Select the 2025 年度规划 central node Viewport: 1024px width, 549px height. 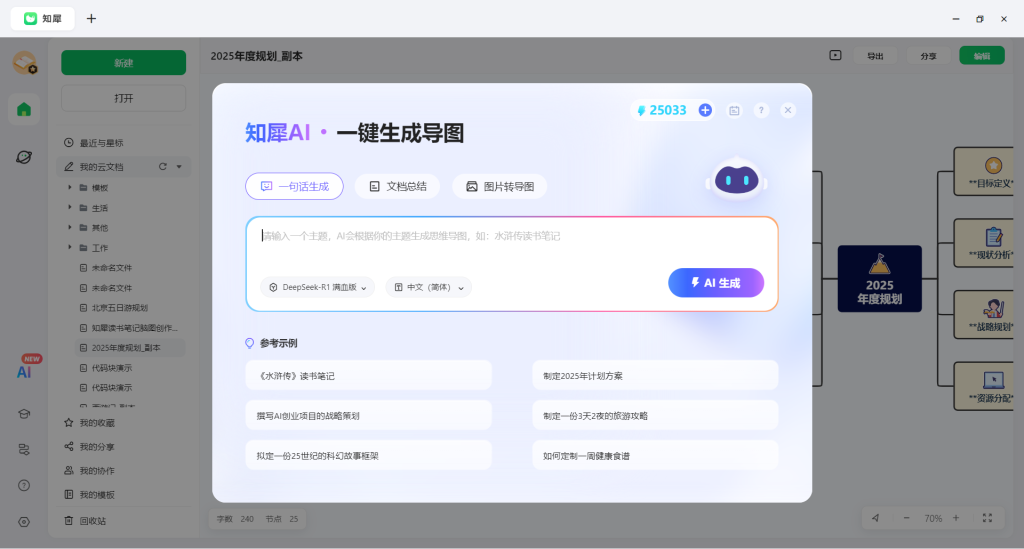(880, 279)
